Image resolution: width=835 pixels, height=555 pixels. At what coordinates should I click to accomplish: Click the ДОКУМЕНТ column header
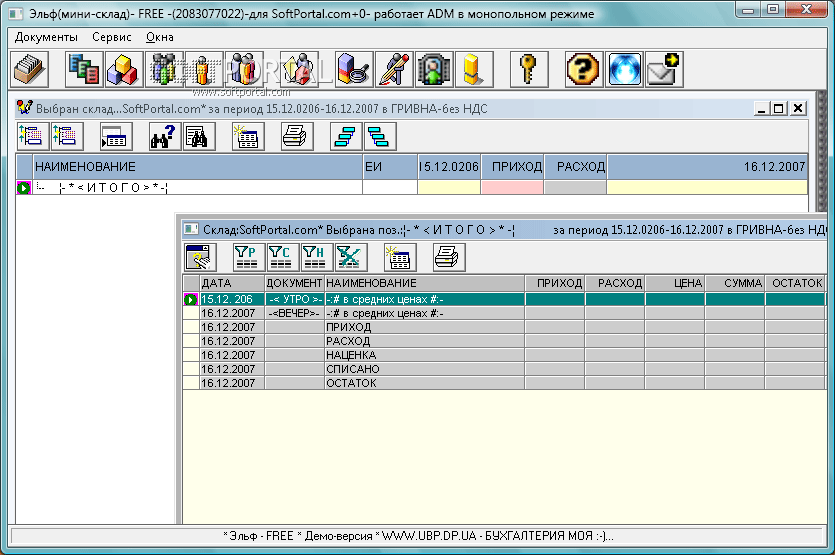[294, 283]
